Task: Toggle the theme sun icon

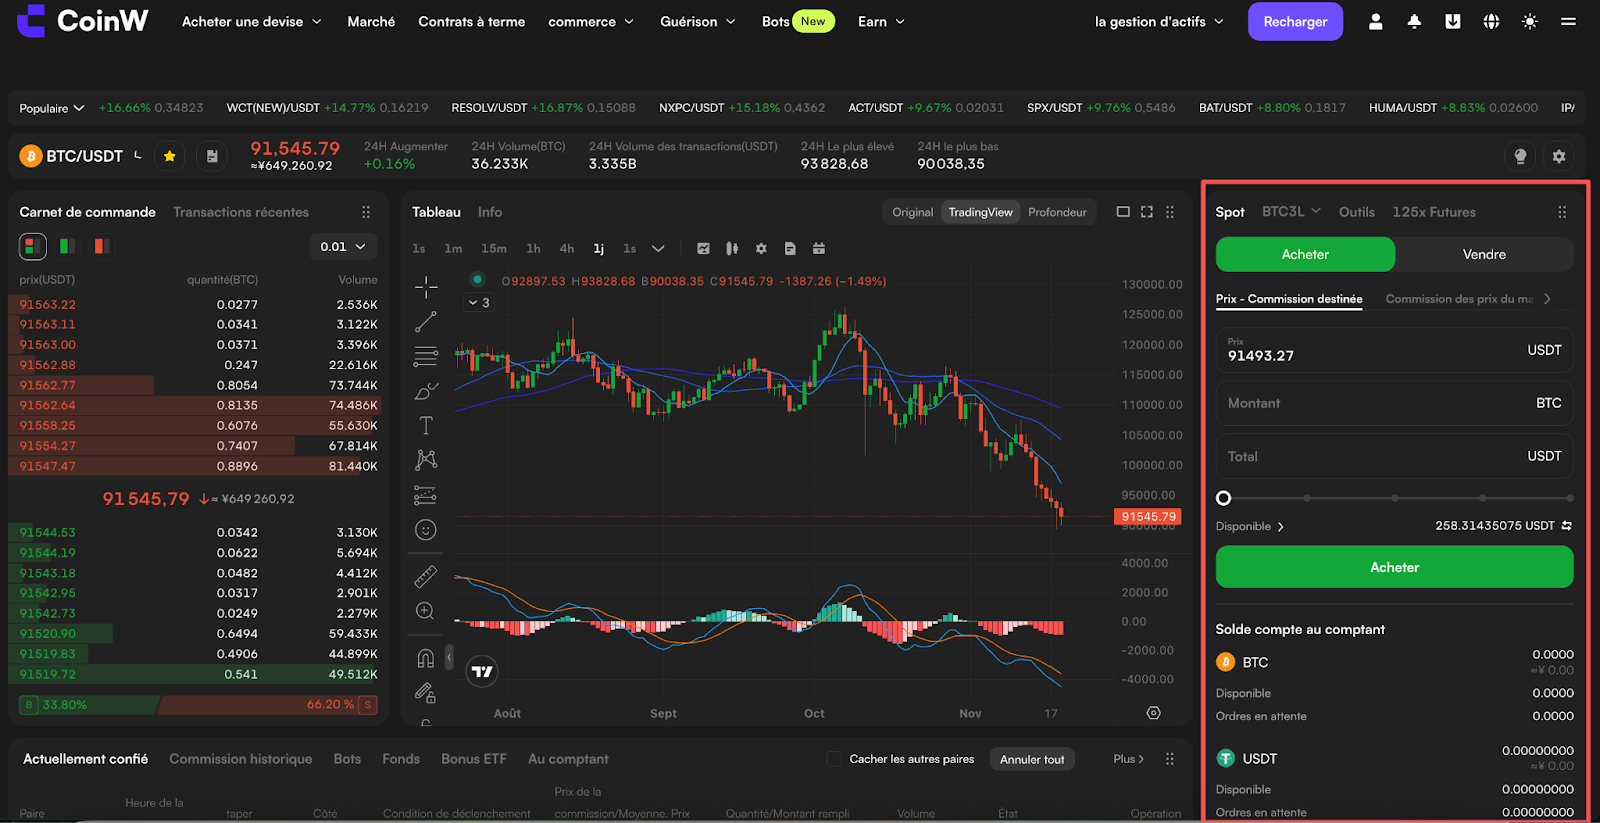Action: (1530, 21)
